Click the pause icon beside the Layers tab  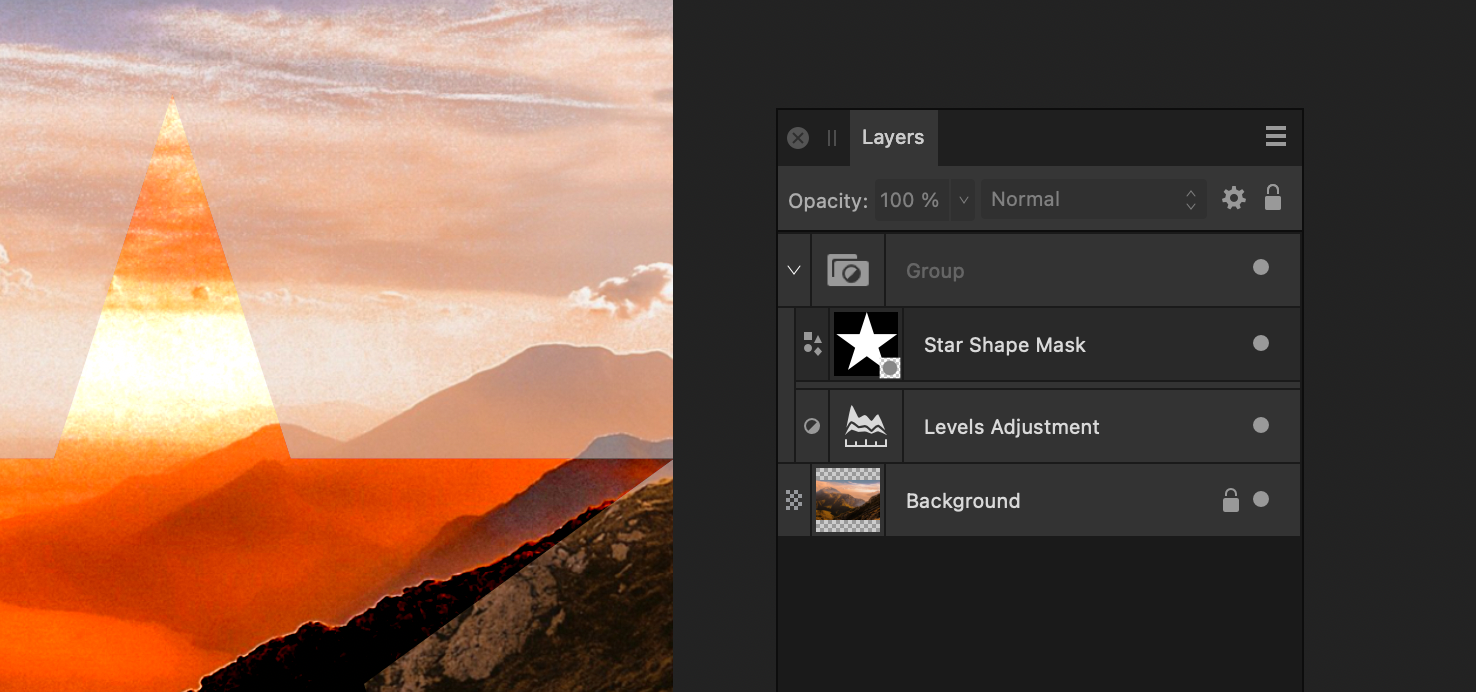click(x=831, y=137)
